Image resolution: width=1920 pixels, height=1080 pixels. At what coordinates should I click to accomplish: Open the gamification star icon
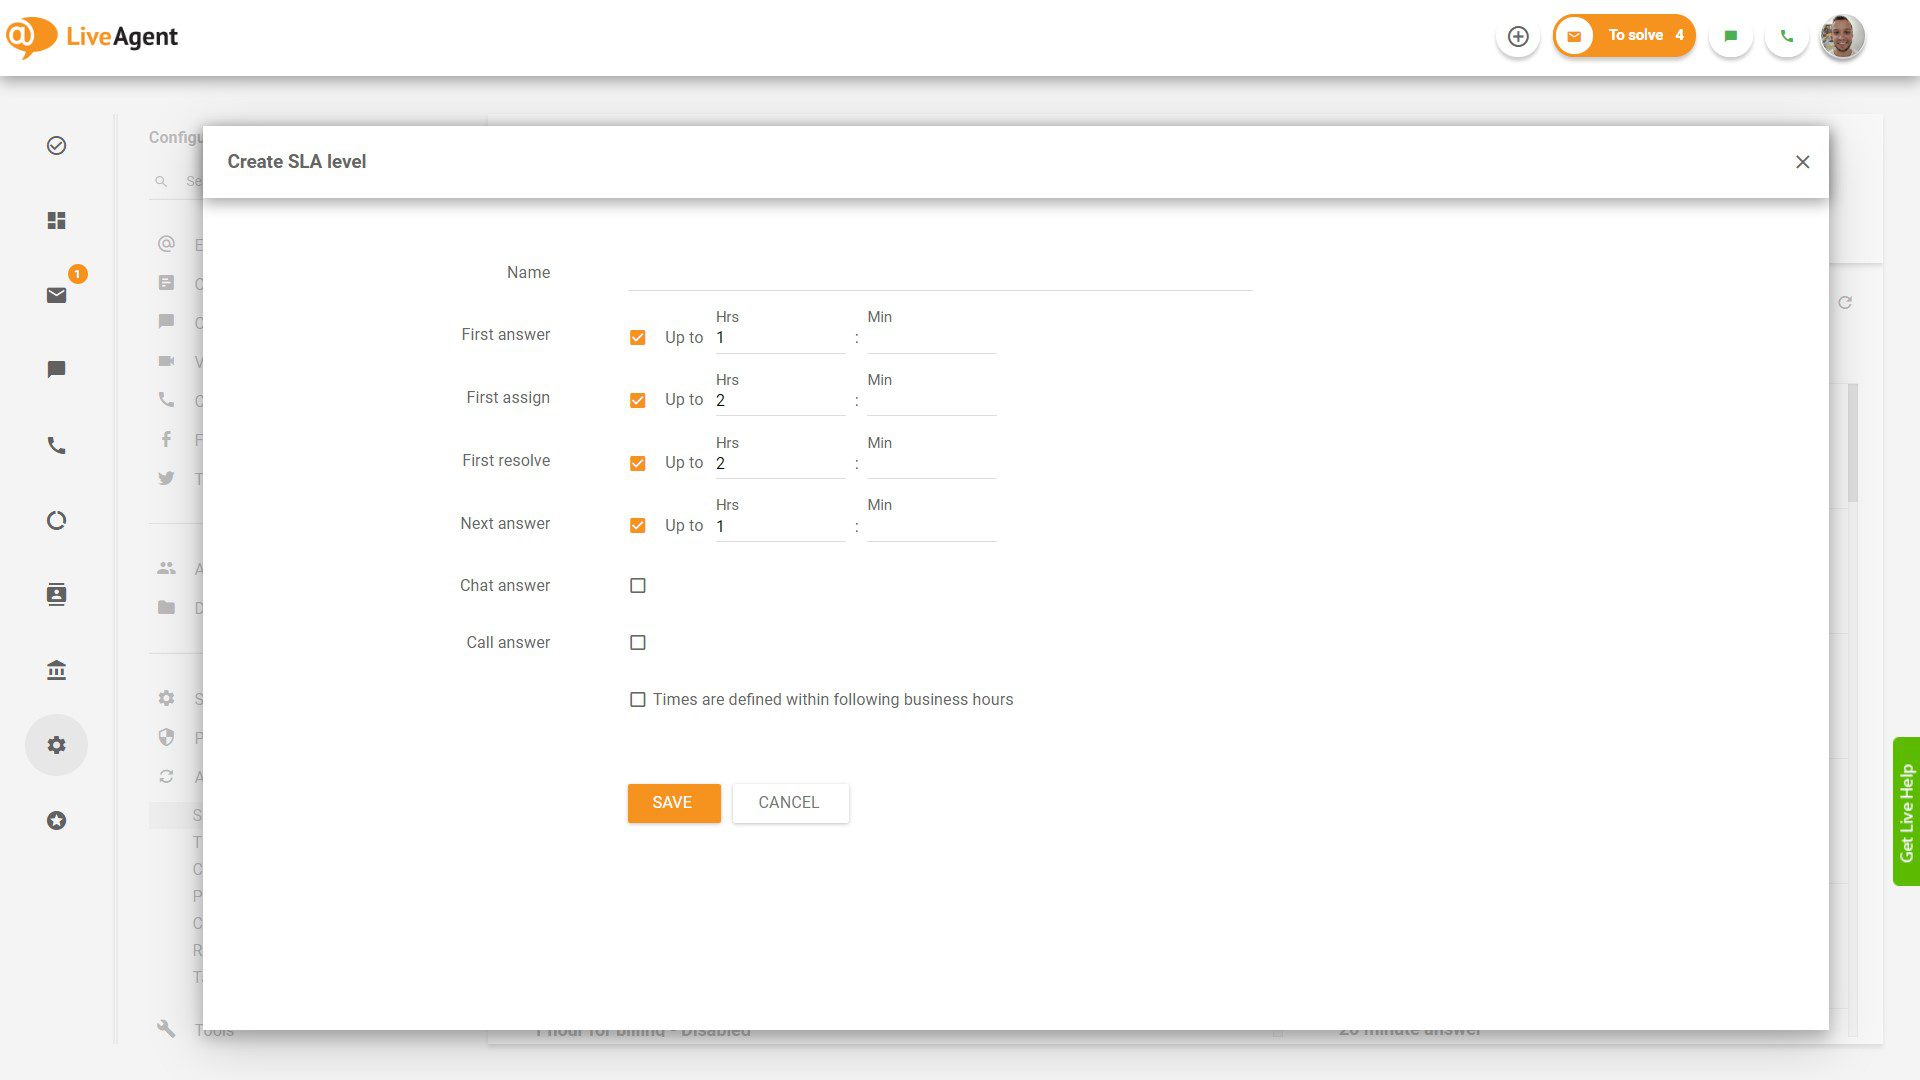[x=56, y=820]
